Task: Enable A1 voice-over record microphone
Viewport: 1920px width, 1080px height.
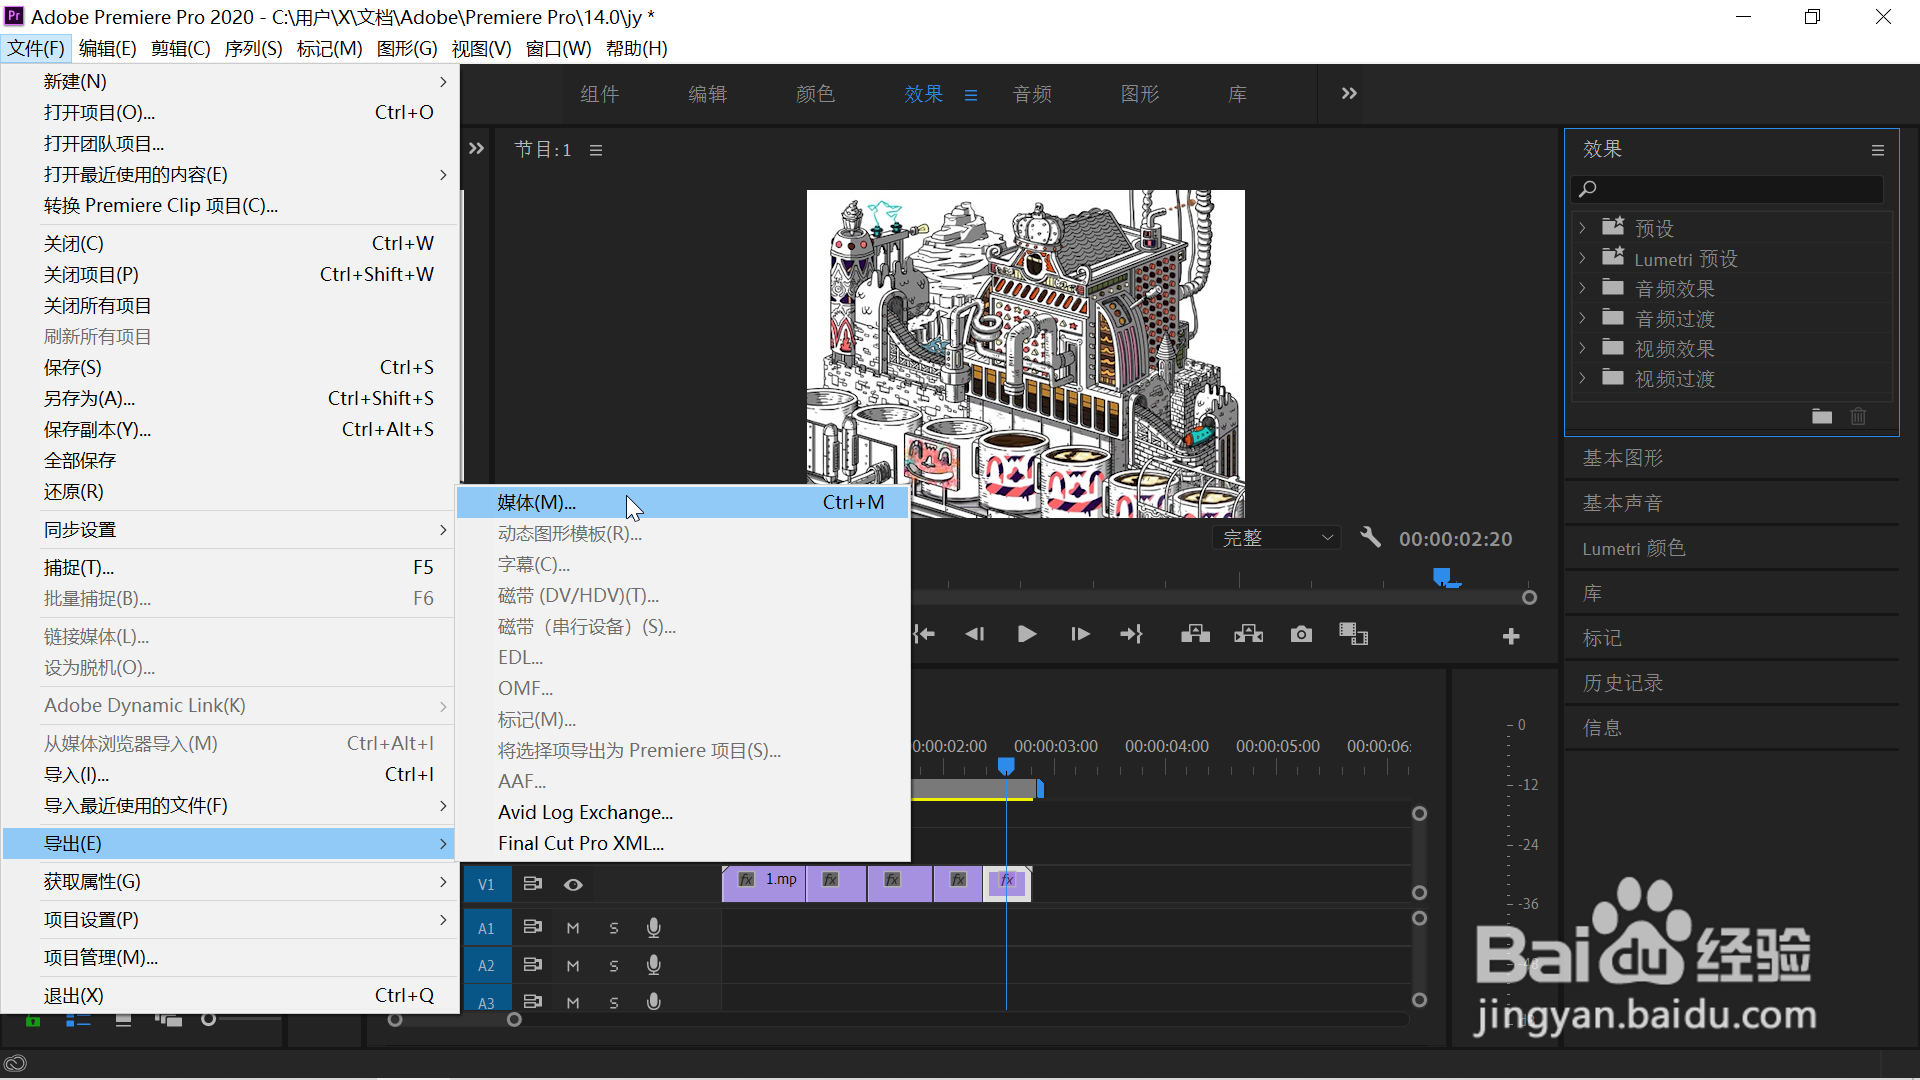Action: click(654, 928)
